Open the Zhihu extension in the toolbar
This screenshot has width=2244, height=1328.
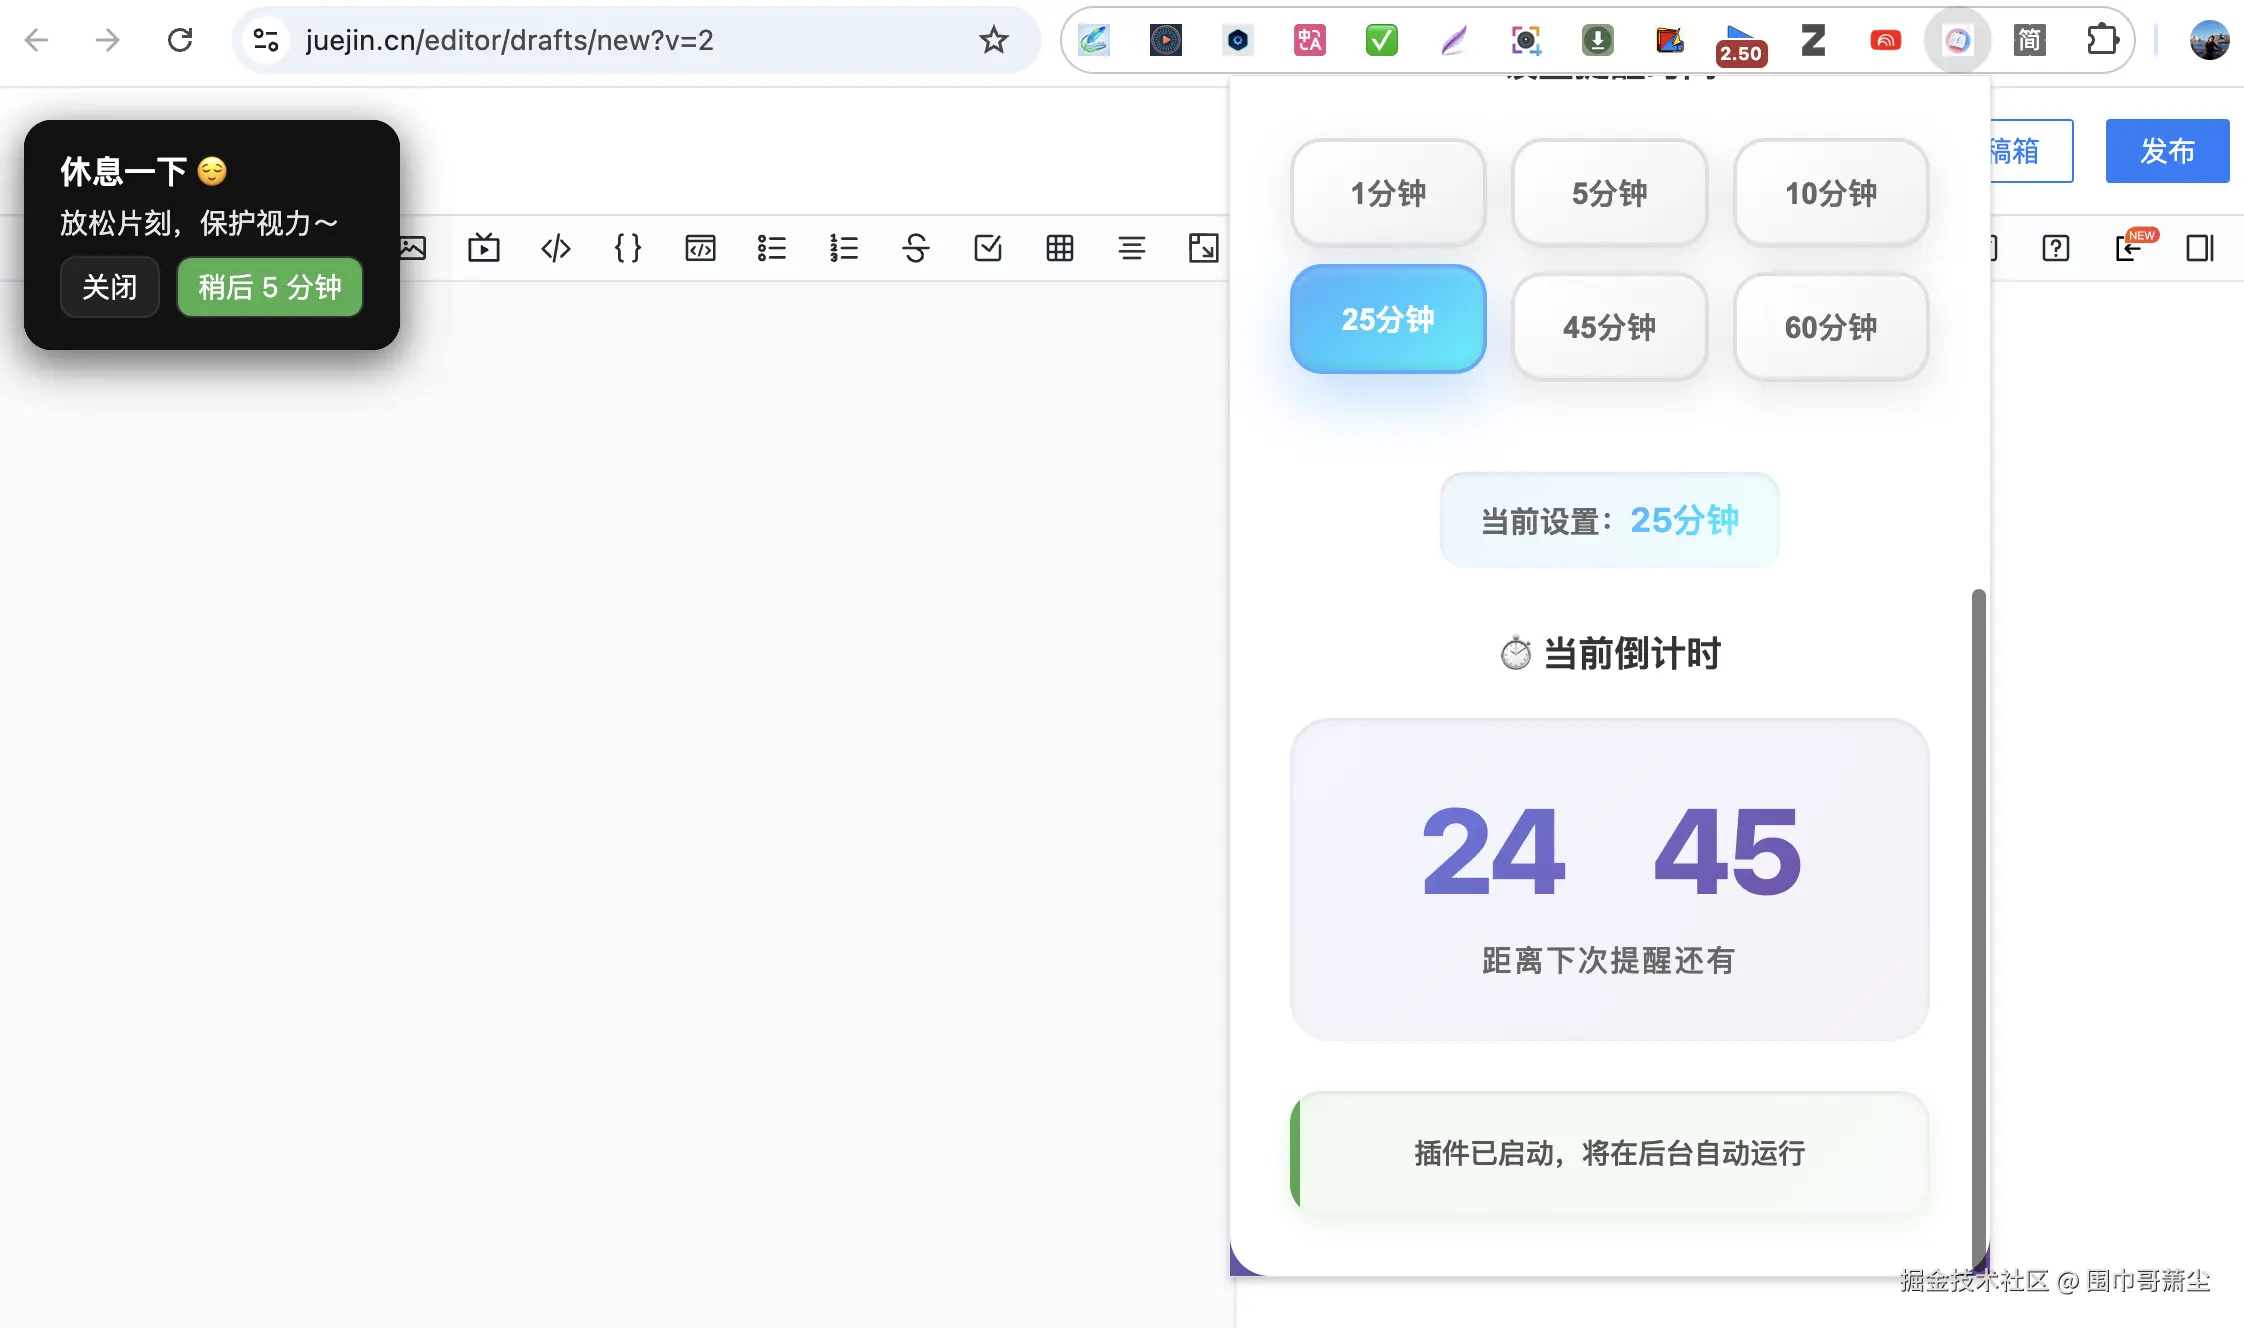(x=1813, y=40)
